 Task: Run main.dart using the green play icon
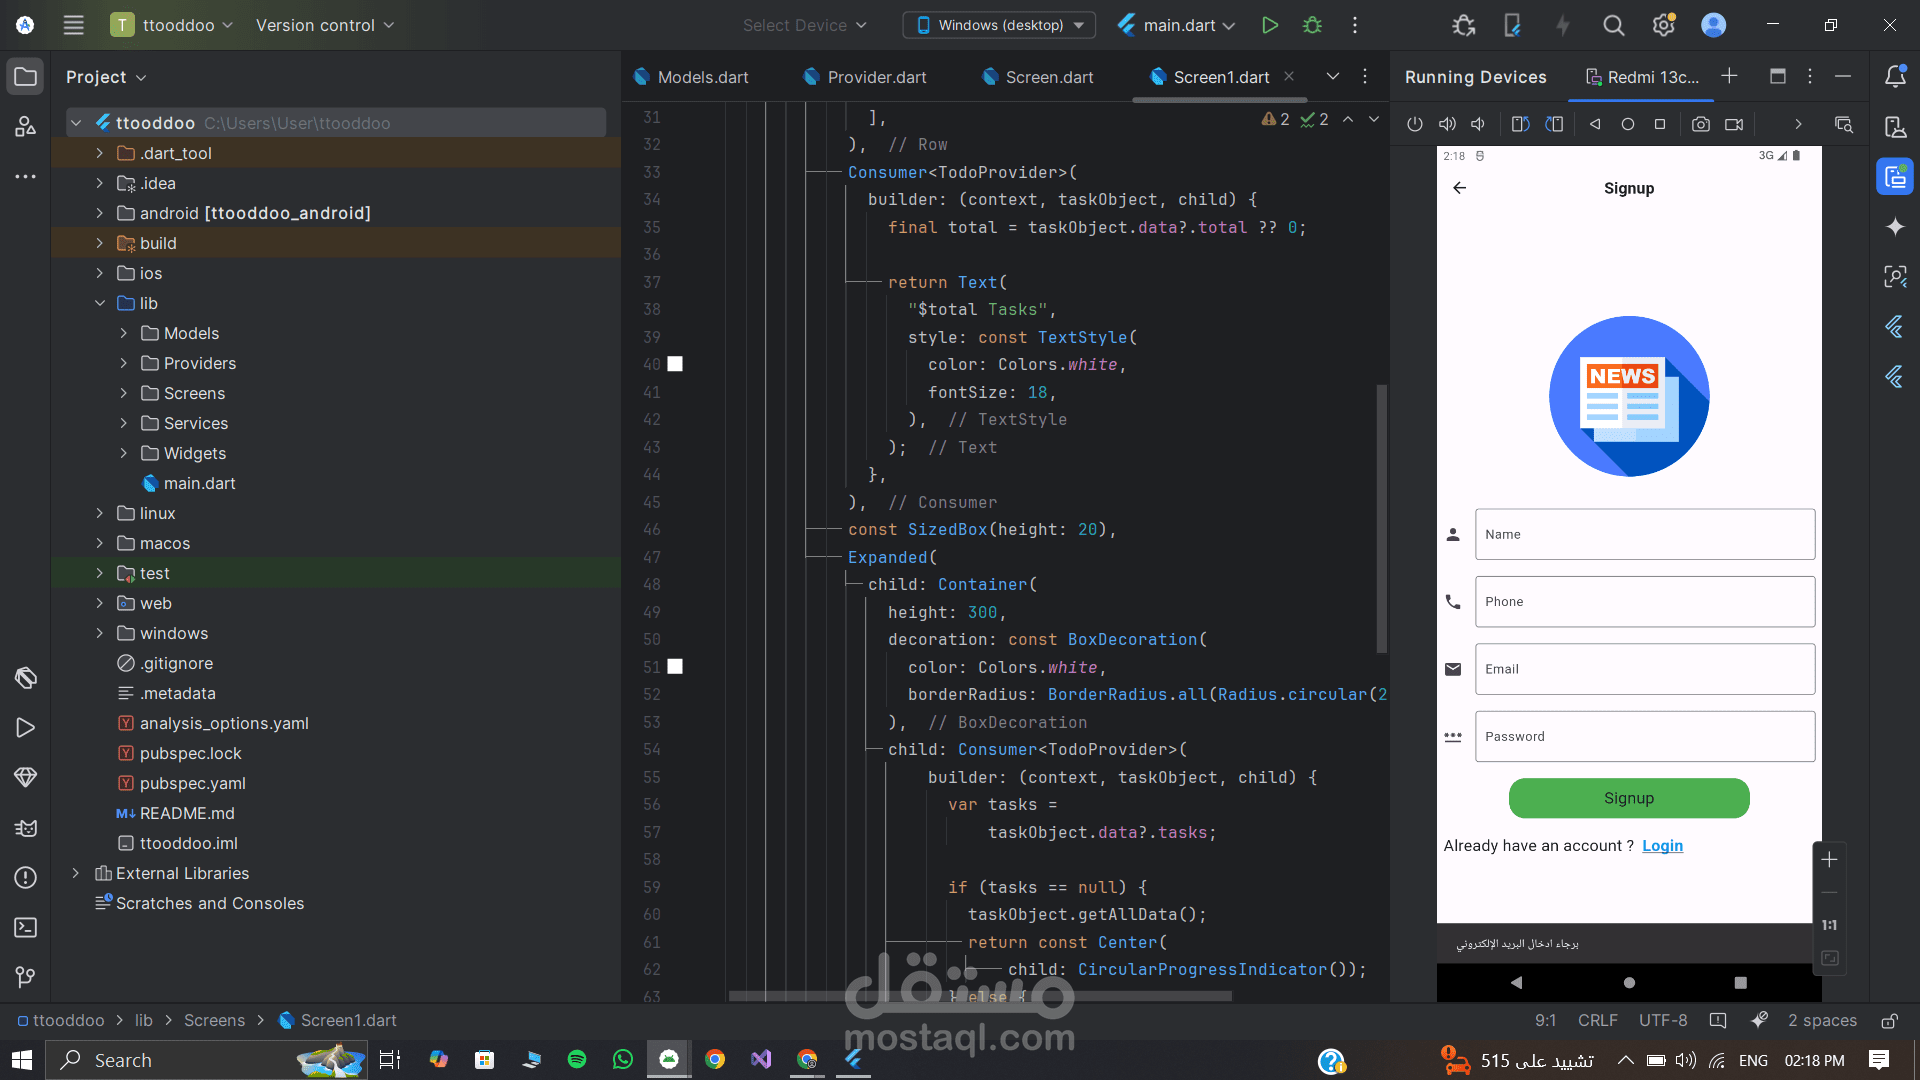pyautogui.click(x=1270, y=25)
